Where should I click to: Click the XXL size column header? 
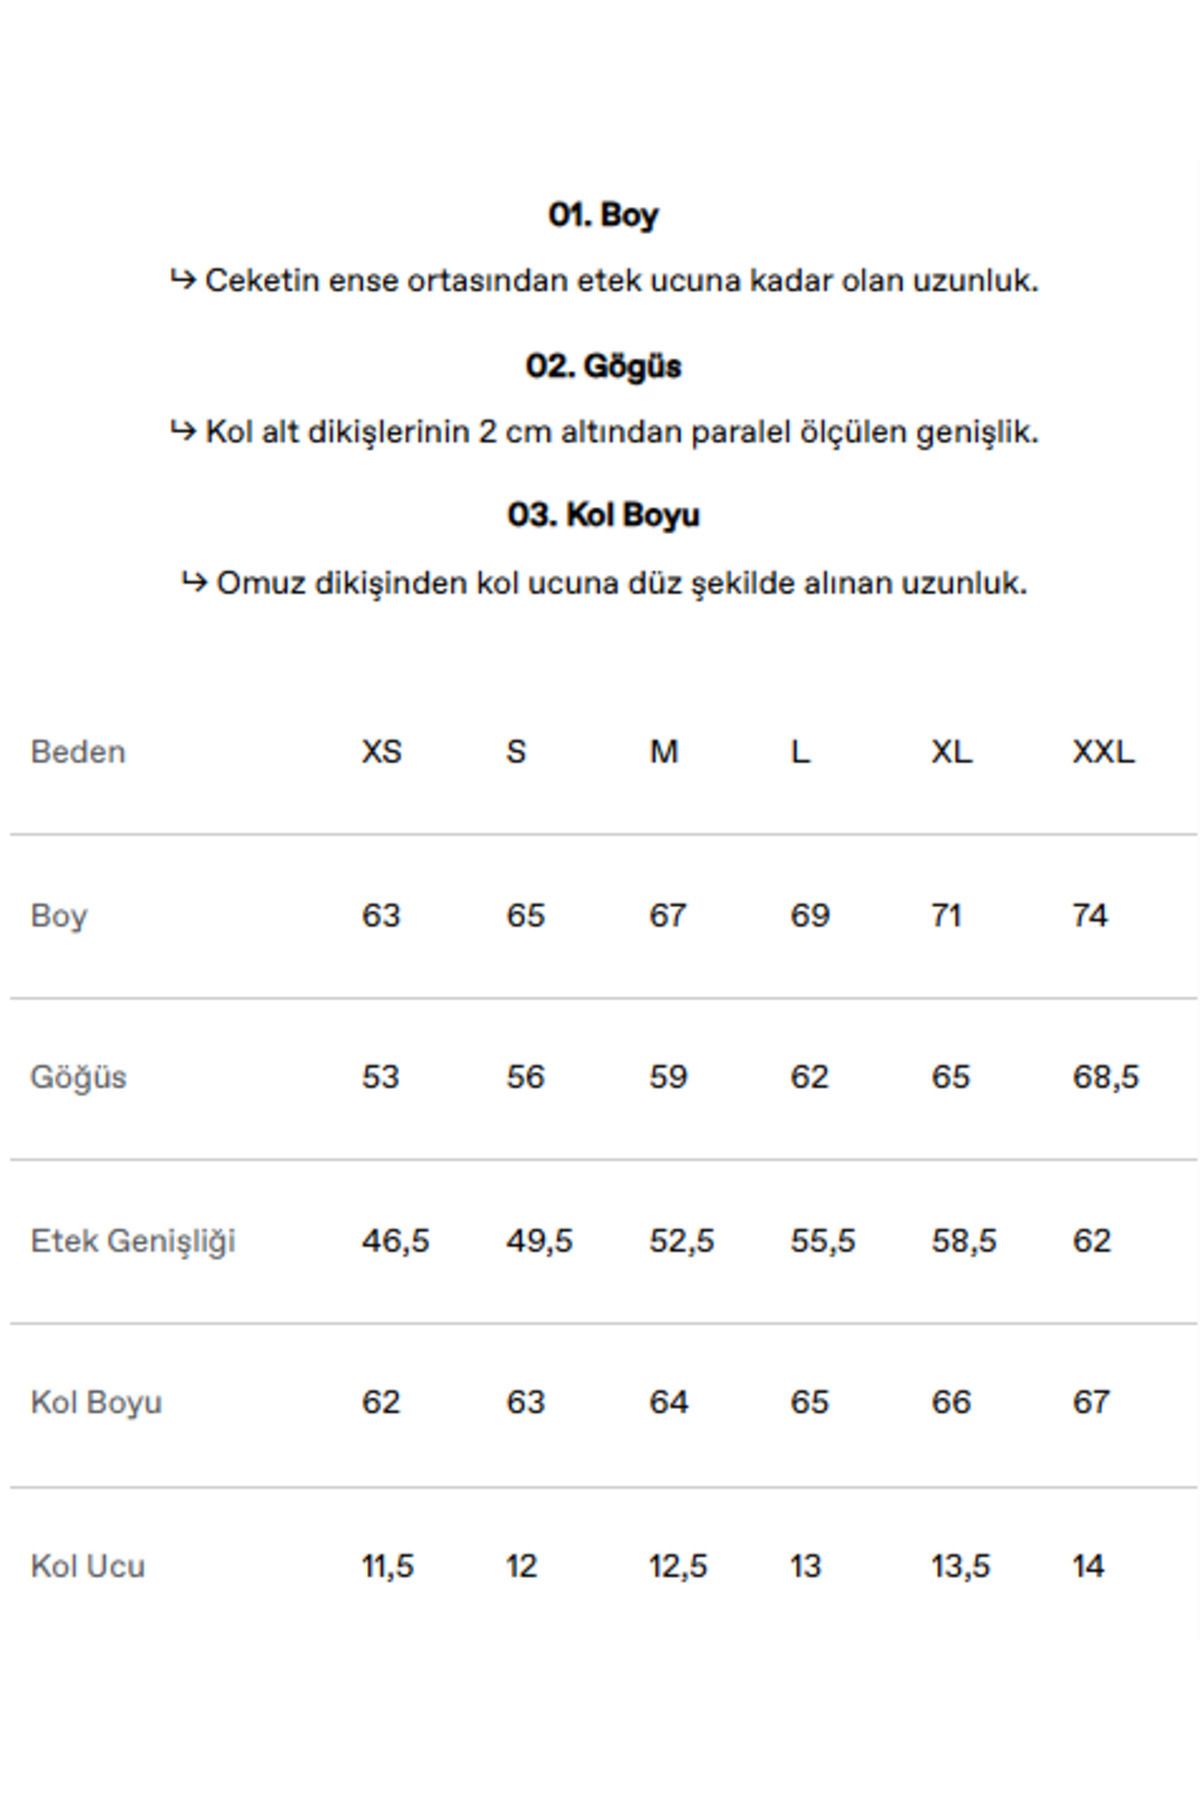tap(1103, 751)
